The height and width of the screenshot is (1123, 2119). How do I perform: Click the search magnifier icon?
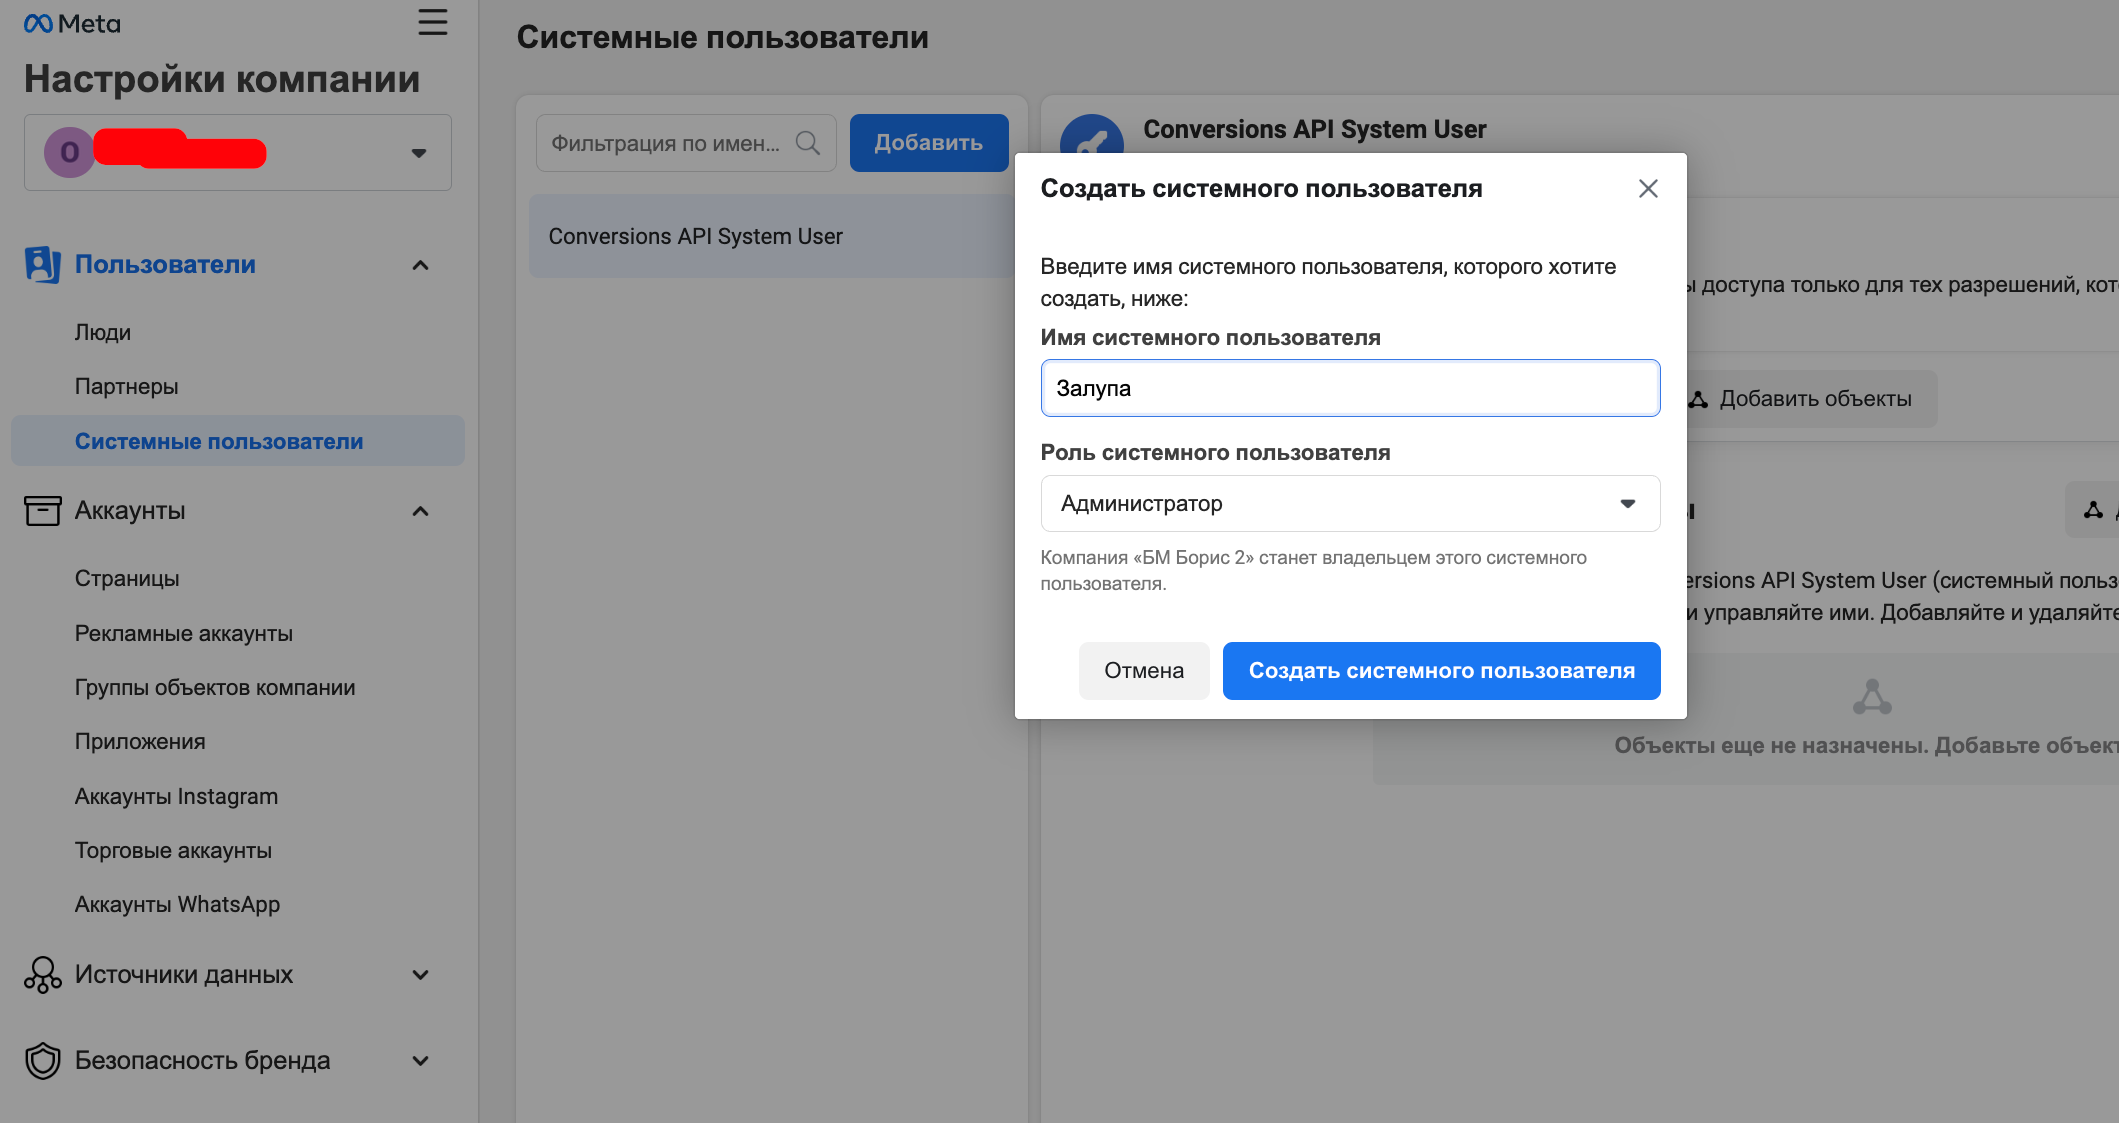click(807, 143)
